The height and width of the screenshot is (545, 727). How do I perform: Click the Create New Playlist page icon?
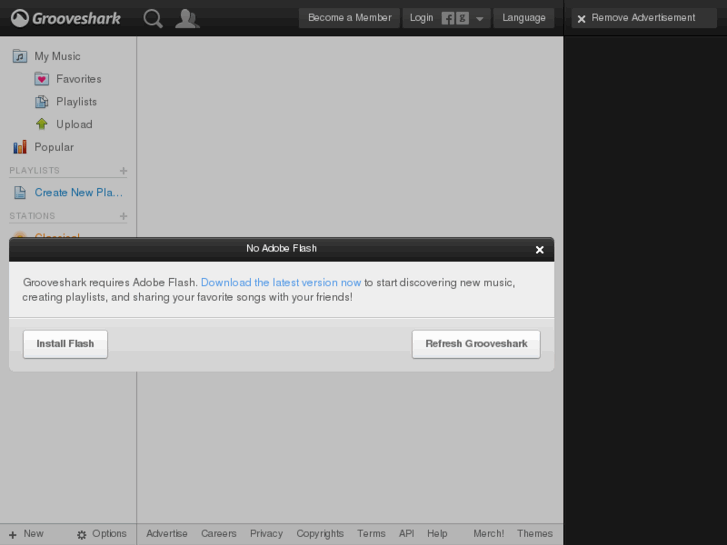click(x=20, y=192)
